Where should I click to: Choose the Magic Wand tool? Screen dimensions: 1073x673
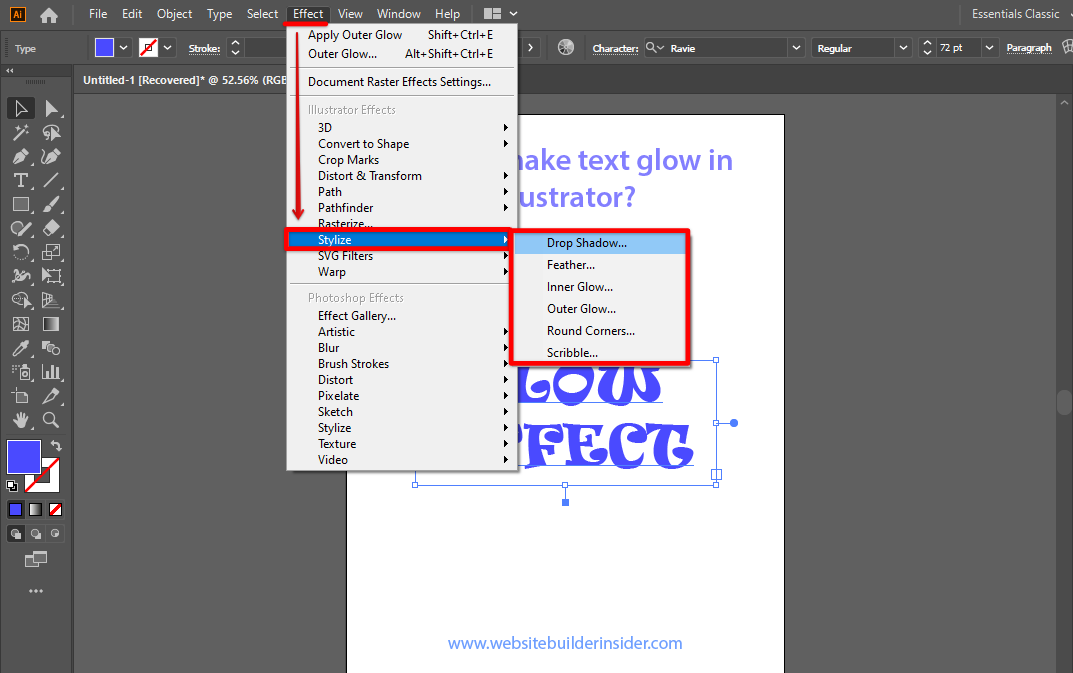point(20,132)
